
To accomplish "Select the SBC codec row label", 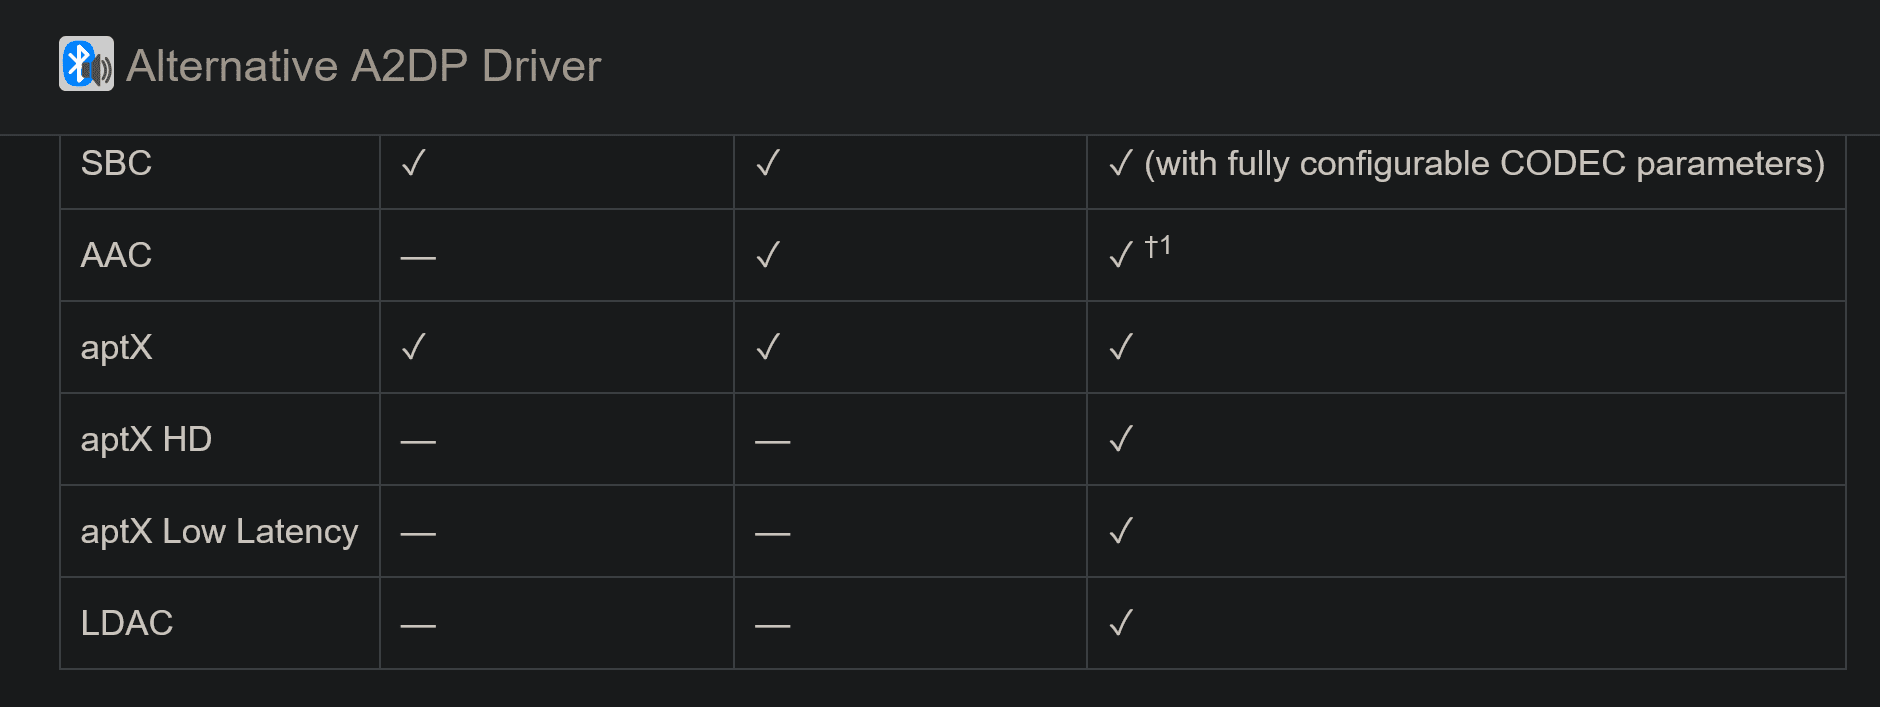I will coord(116,163).
